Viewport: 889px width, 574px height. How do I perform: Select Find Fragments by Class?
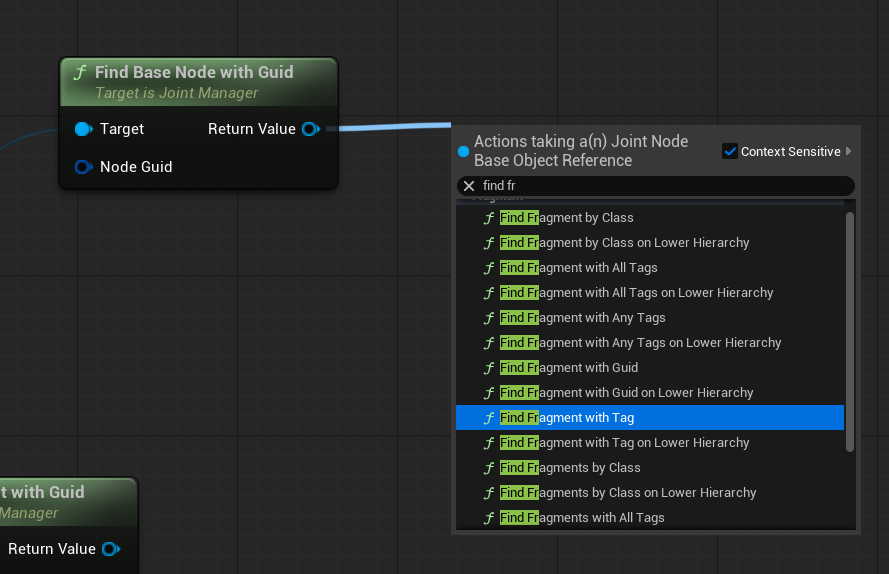tap(570, 468)
